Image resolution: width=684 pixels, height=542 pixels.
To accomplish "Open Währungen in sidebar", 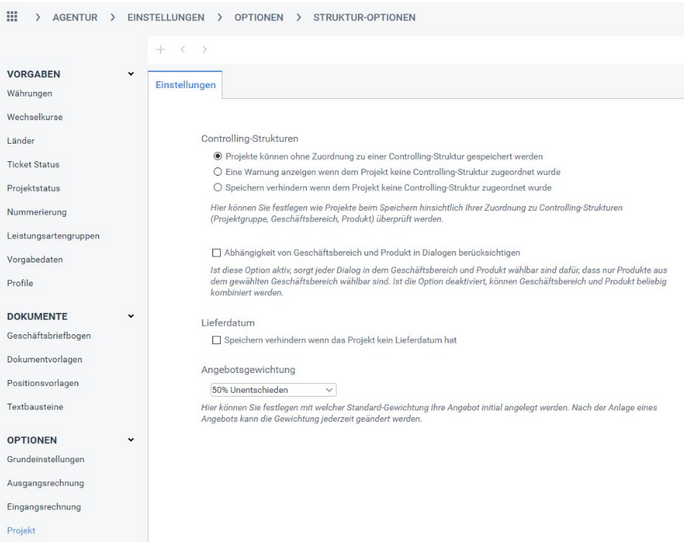I will tap(29, 93).
